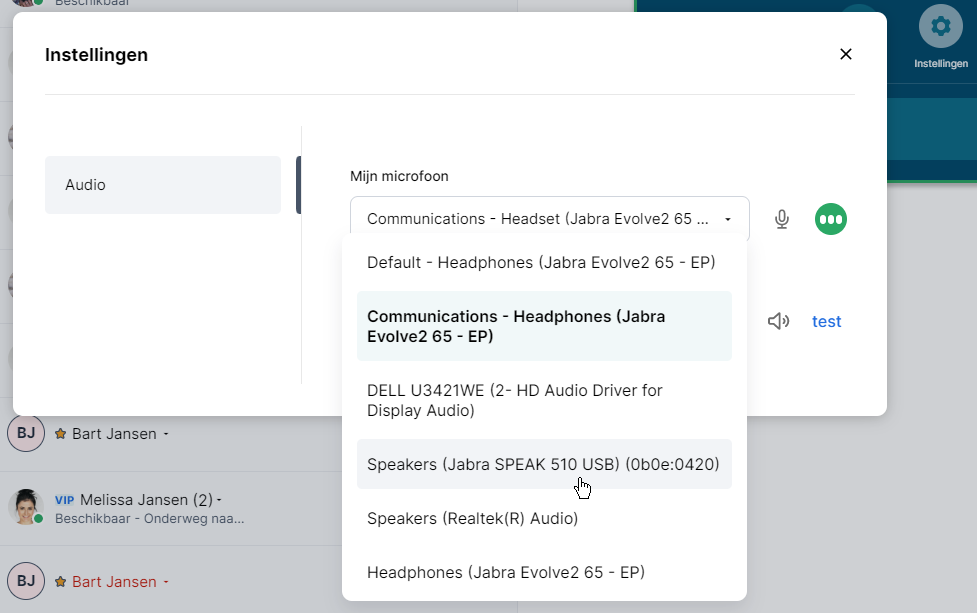Open the Mijn microfoon dropdown
Screen dimensions: 977x613
[x=550, y=219]
